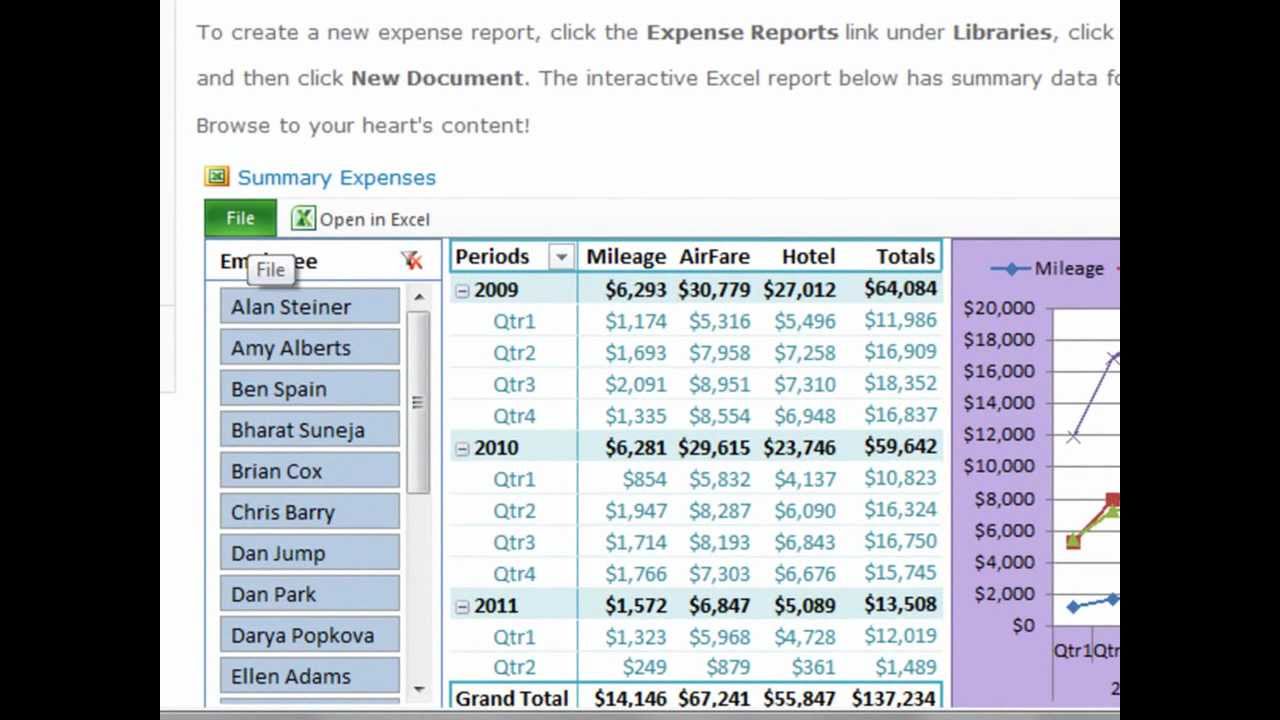This screenshot has height=720, width=1280.
Task: Select the Grand Total row label
Action: pyautogui.click(x=511, y=698)
